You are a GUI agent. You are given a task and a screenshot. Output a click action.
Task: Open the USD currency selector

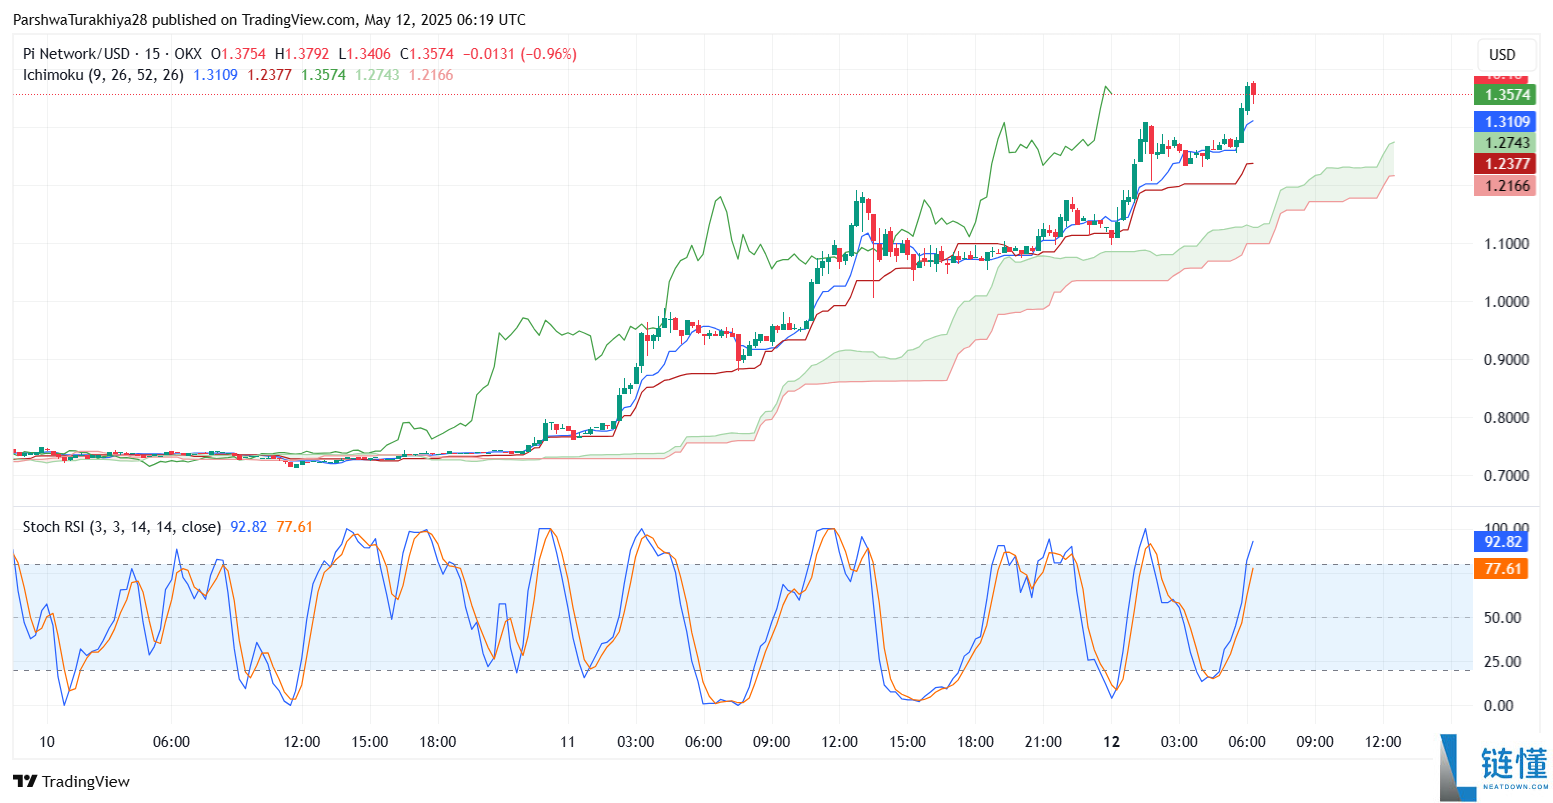tap(1502, 55)
